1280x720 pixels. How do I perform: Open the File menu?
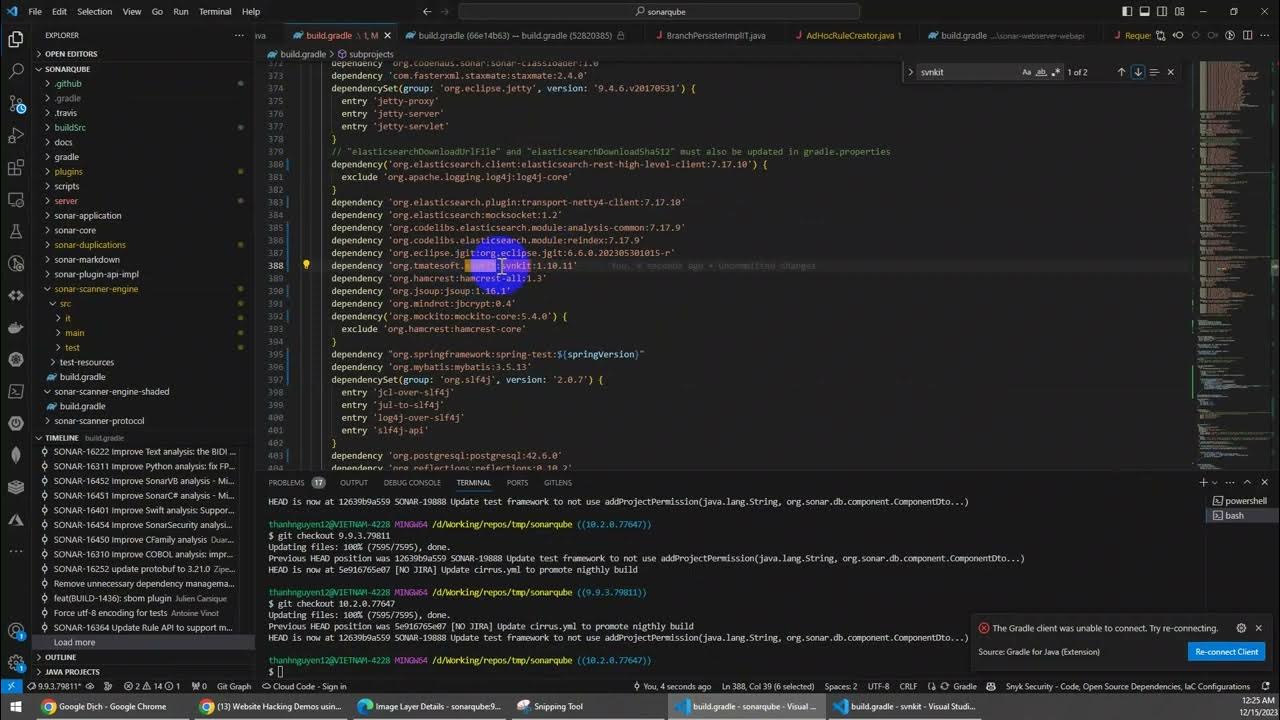click(x=35, y=11)
